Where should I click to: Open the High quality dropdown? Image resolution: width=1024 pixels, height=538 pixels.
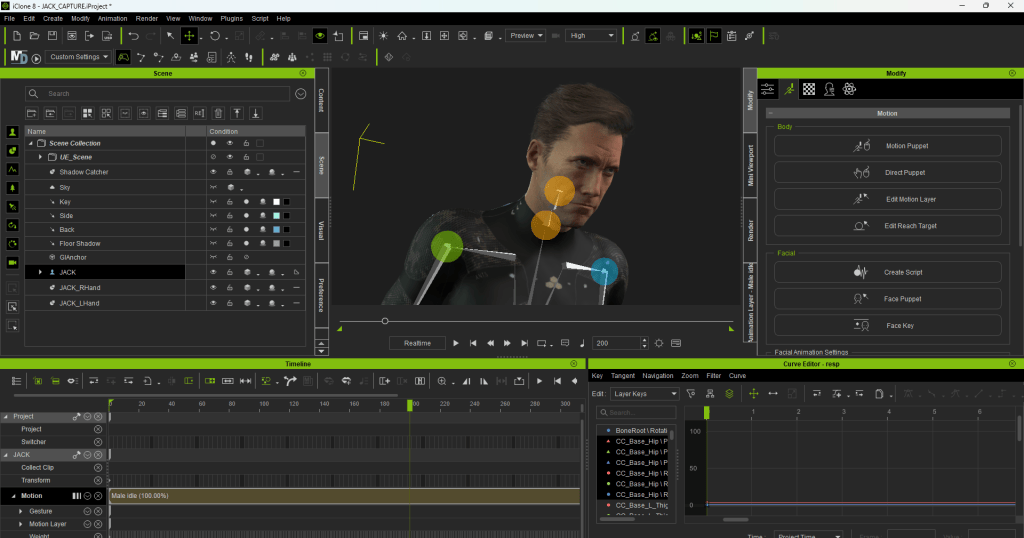(591, 36)
